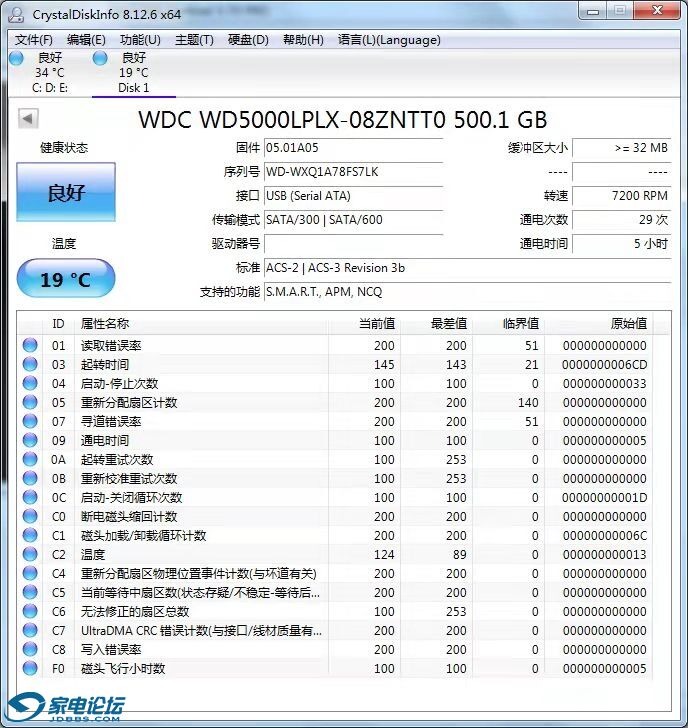Viewport: 688px width, 728px height.
Task: Click the blue status orb for Disk 1
Action: pyautogui.click(x=100, y=58)
